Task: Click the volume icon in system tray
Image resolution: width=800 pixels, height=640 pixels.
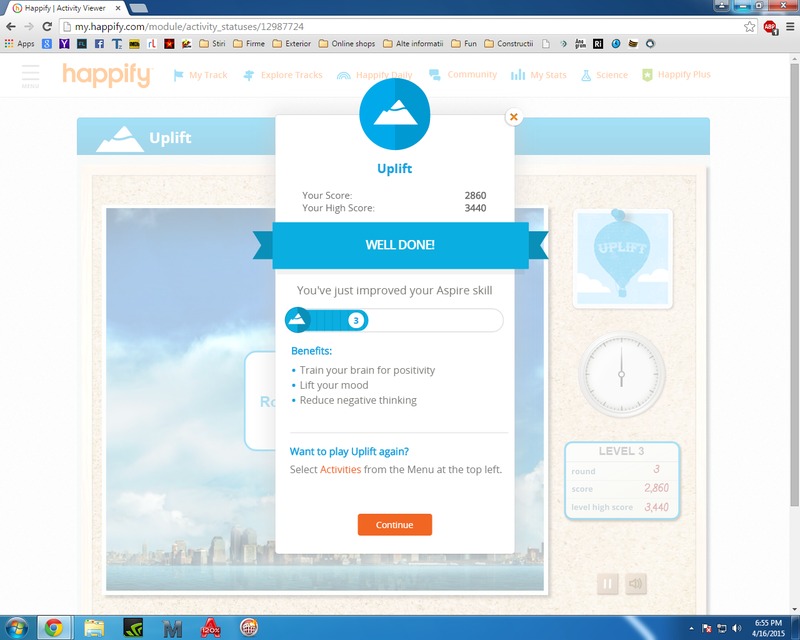Action: (736, 628)
